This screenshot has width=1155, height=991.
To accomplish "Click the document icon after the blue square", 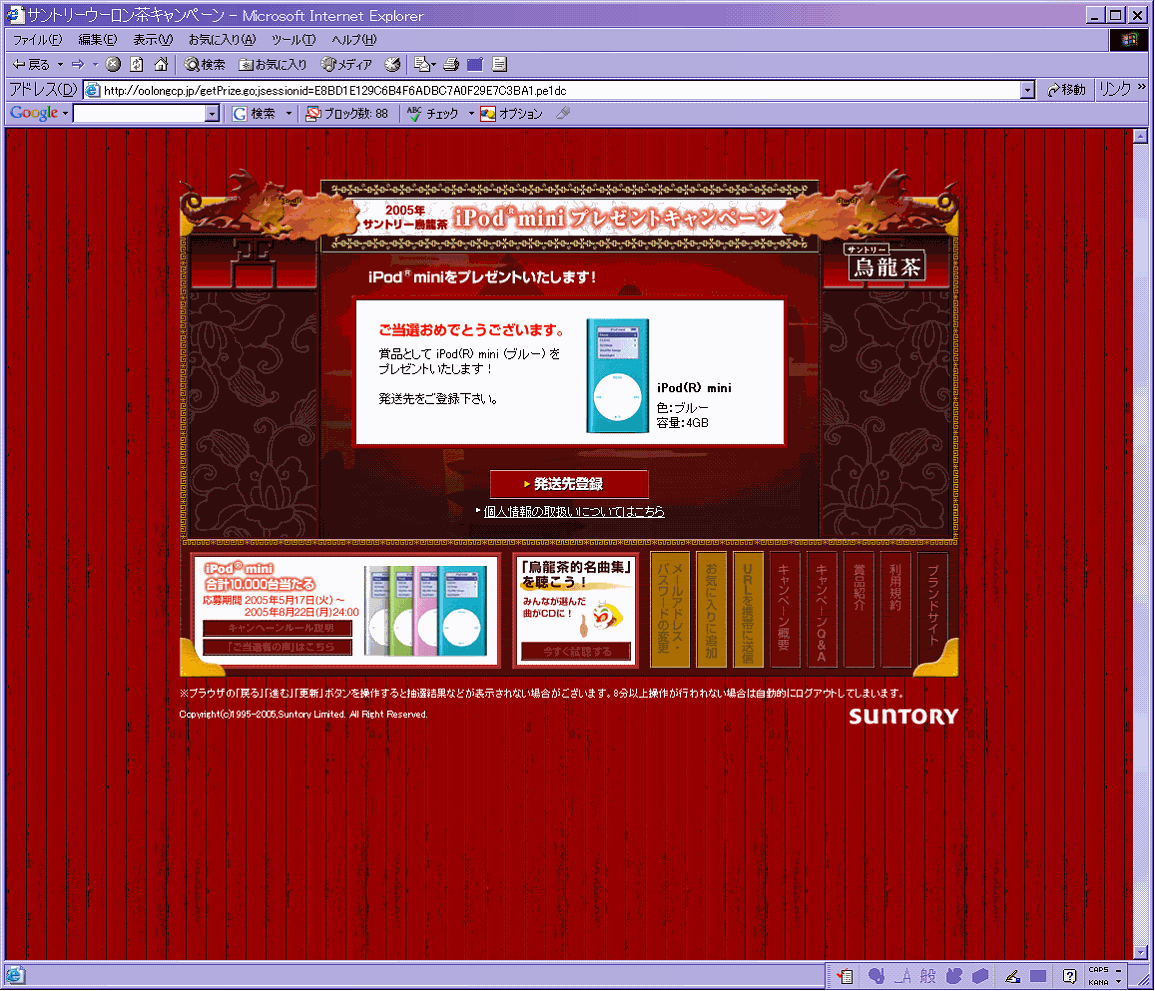I will tap(499, 65).
